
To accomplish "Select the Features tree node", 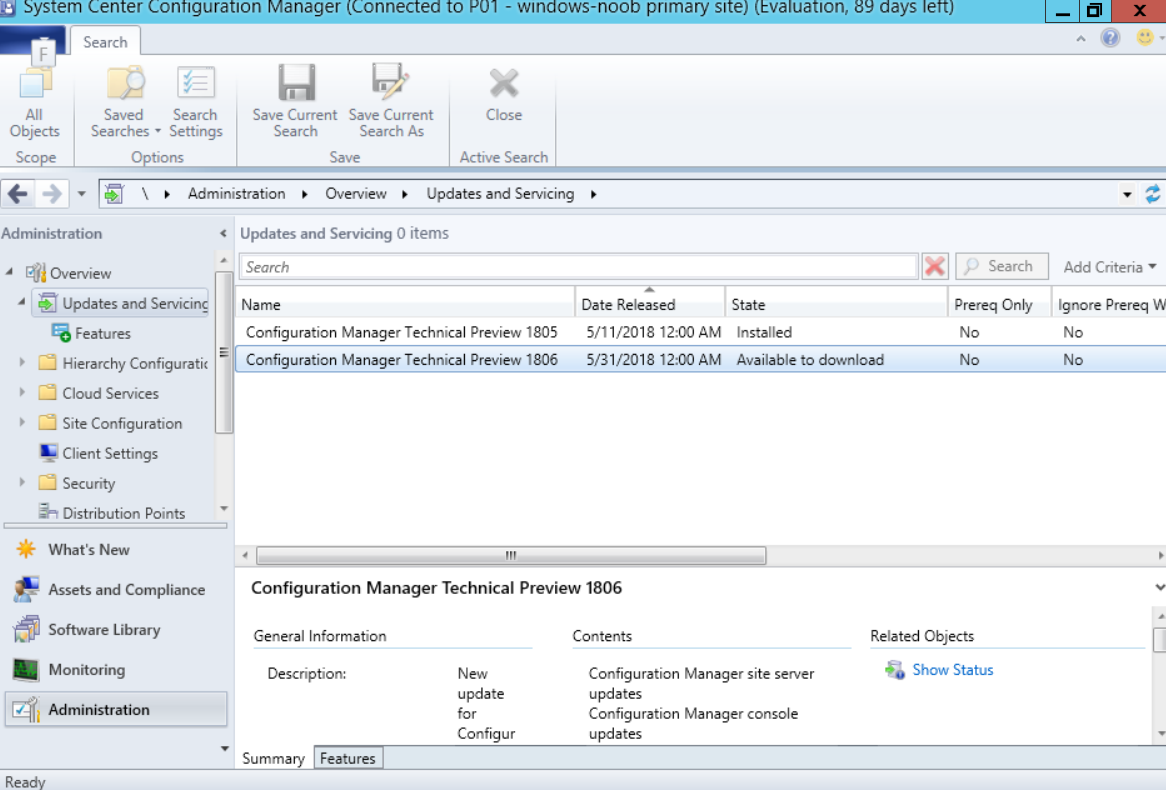I will coord(103,333).
